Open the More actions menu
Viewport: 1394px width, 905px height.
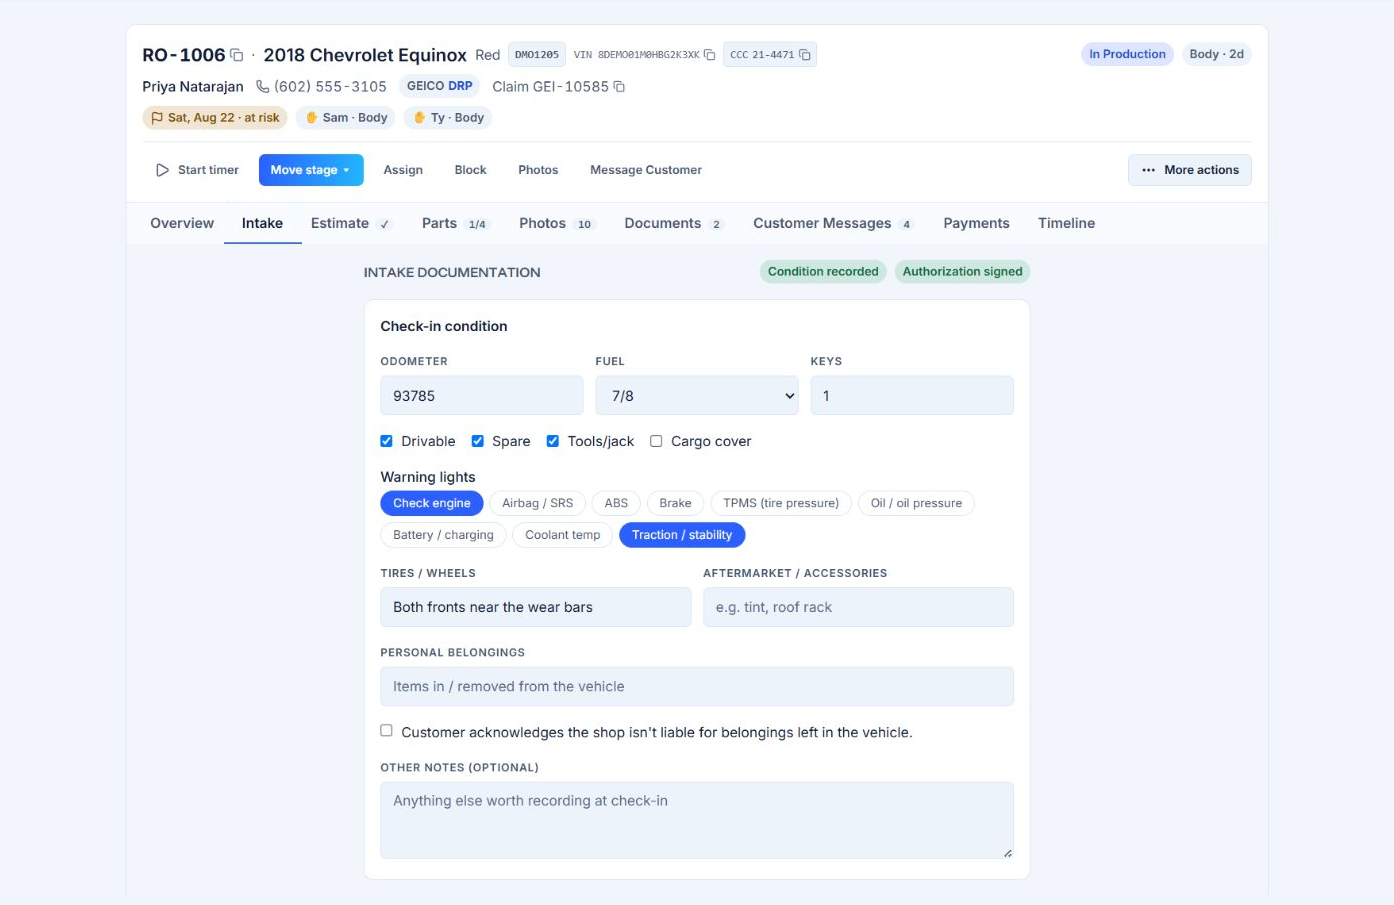point(1190,170)
